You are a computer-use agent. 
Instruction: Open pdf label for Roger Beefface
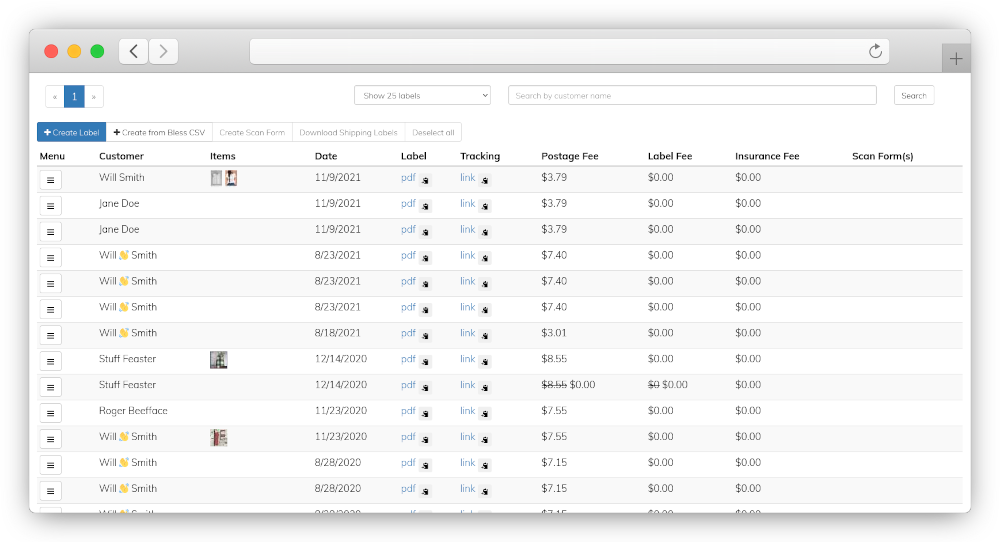click(408, 411)
